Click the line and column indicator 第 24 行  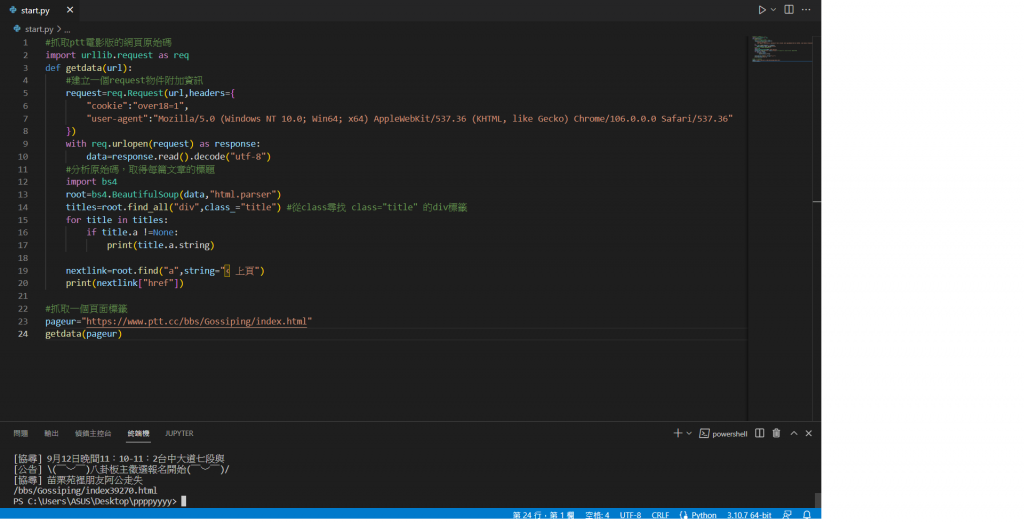543,516
